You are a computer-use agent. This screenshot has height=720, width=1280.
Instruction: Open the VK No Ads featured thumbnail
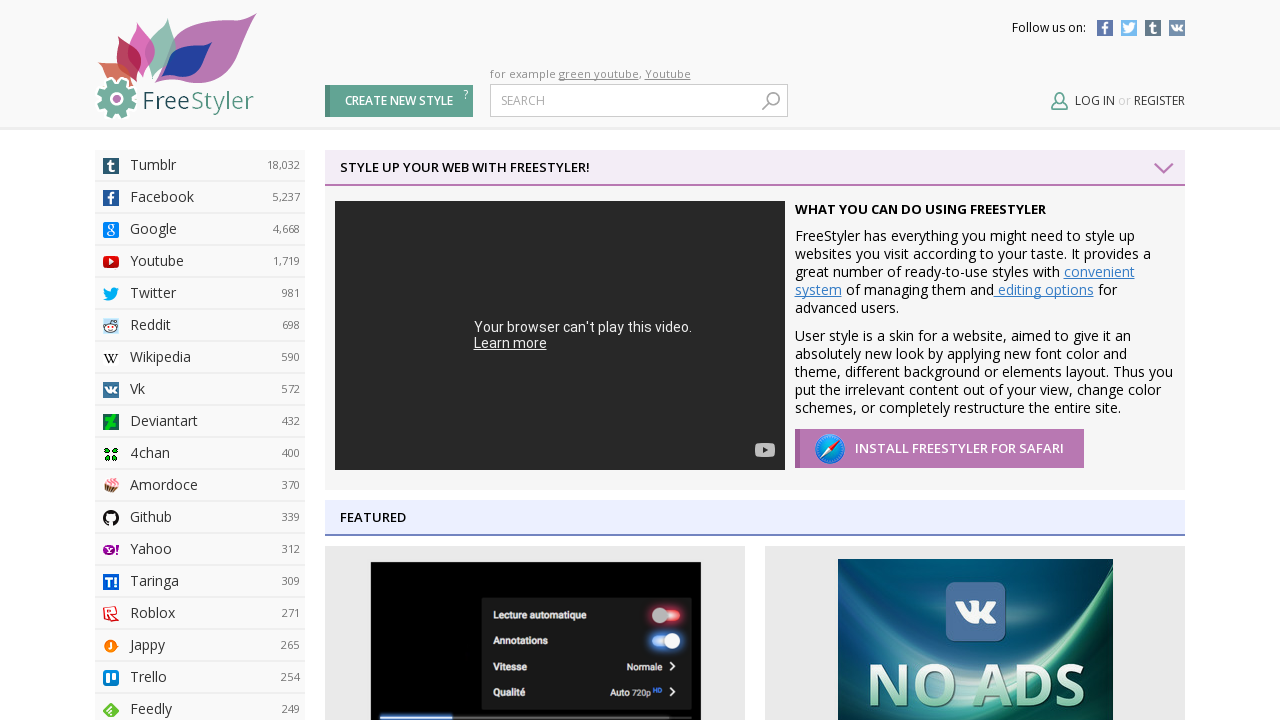tap(975, 639)
